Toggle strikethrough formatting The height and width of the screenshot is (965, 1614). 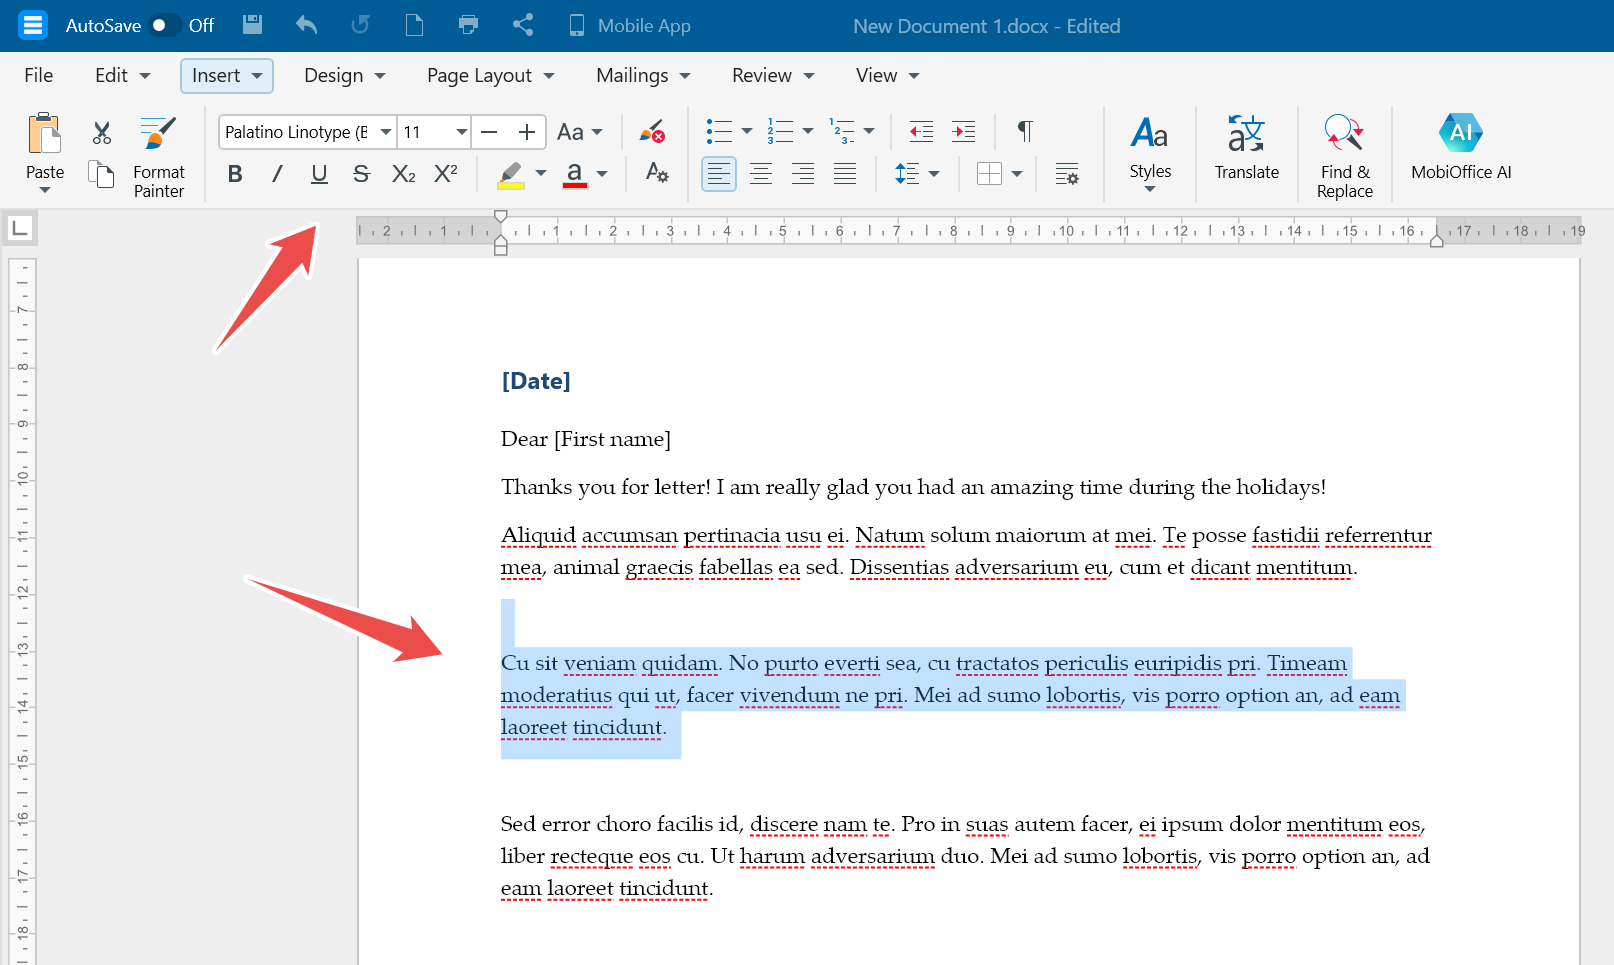[x=361, y=174]
